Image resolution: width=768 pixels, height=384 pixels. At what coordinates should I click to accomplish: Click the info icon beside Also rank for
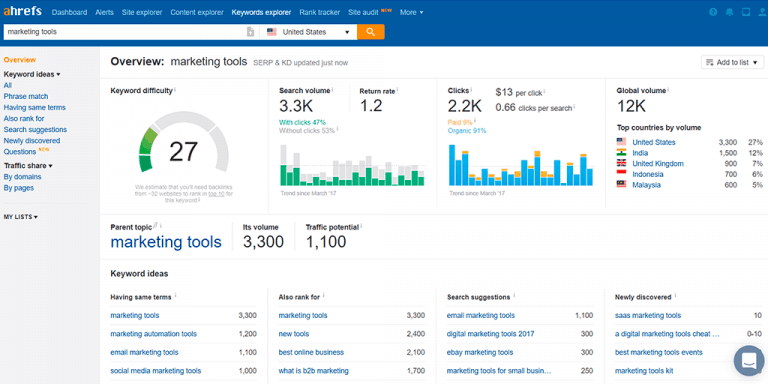click(324, 295)
